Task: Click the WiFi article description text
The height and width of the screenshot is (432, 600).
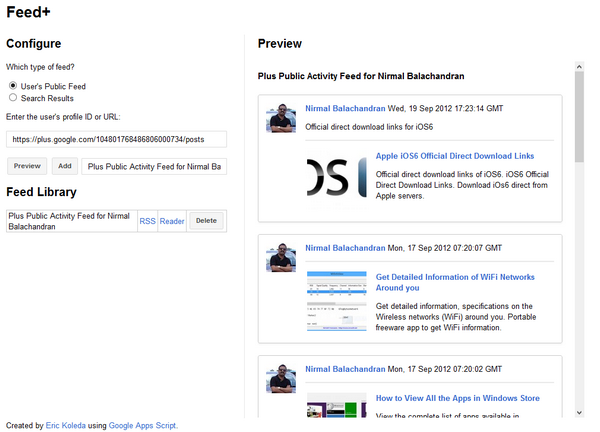Action: pyautogui.click(x=456, y=317)
